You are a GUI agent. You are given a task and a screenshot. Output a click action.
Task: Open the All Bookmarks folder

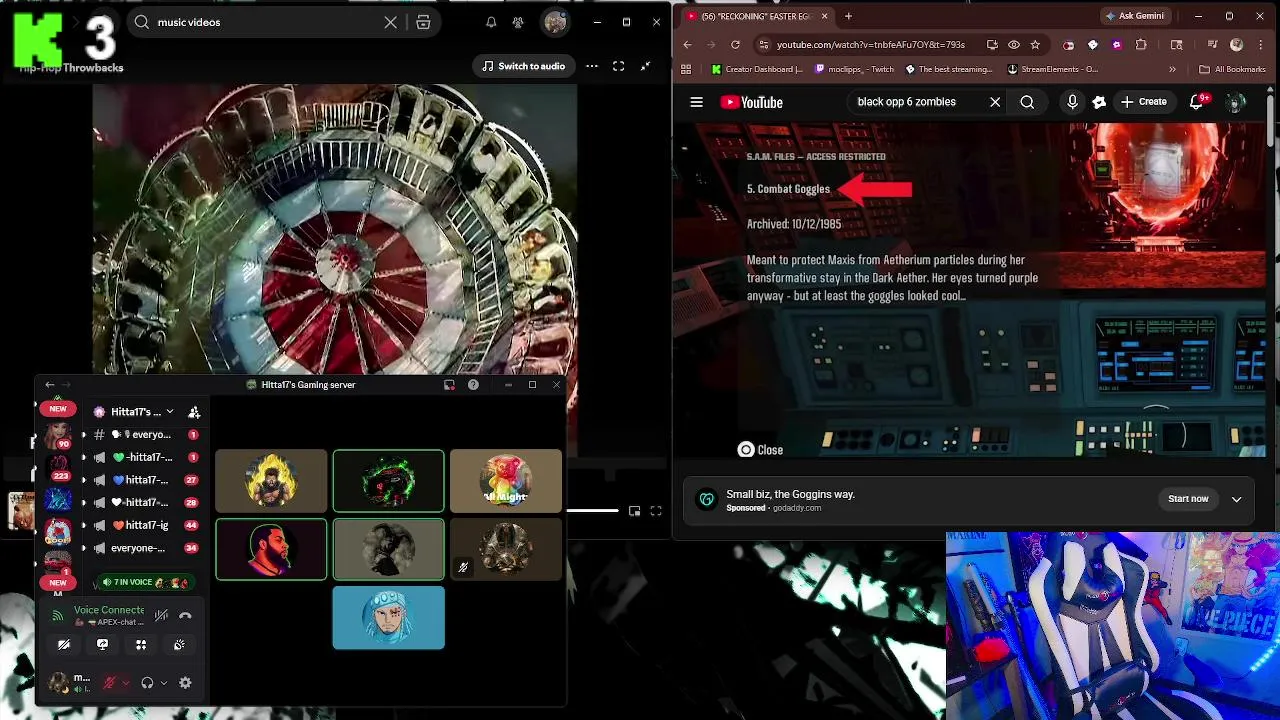(1232, 69)
